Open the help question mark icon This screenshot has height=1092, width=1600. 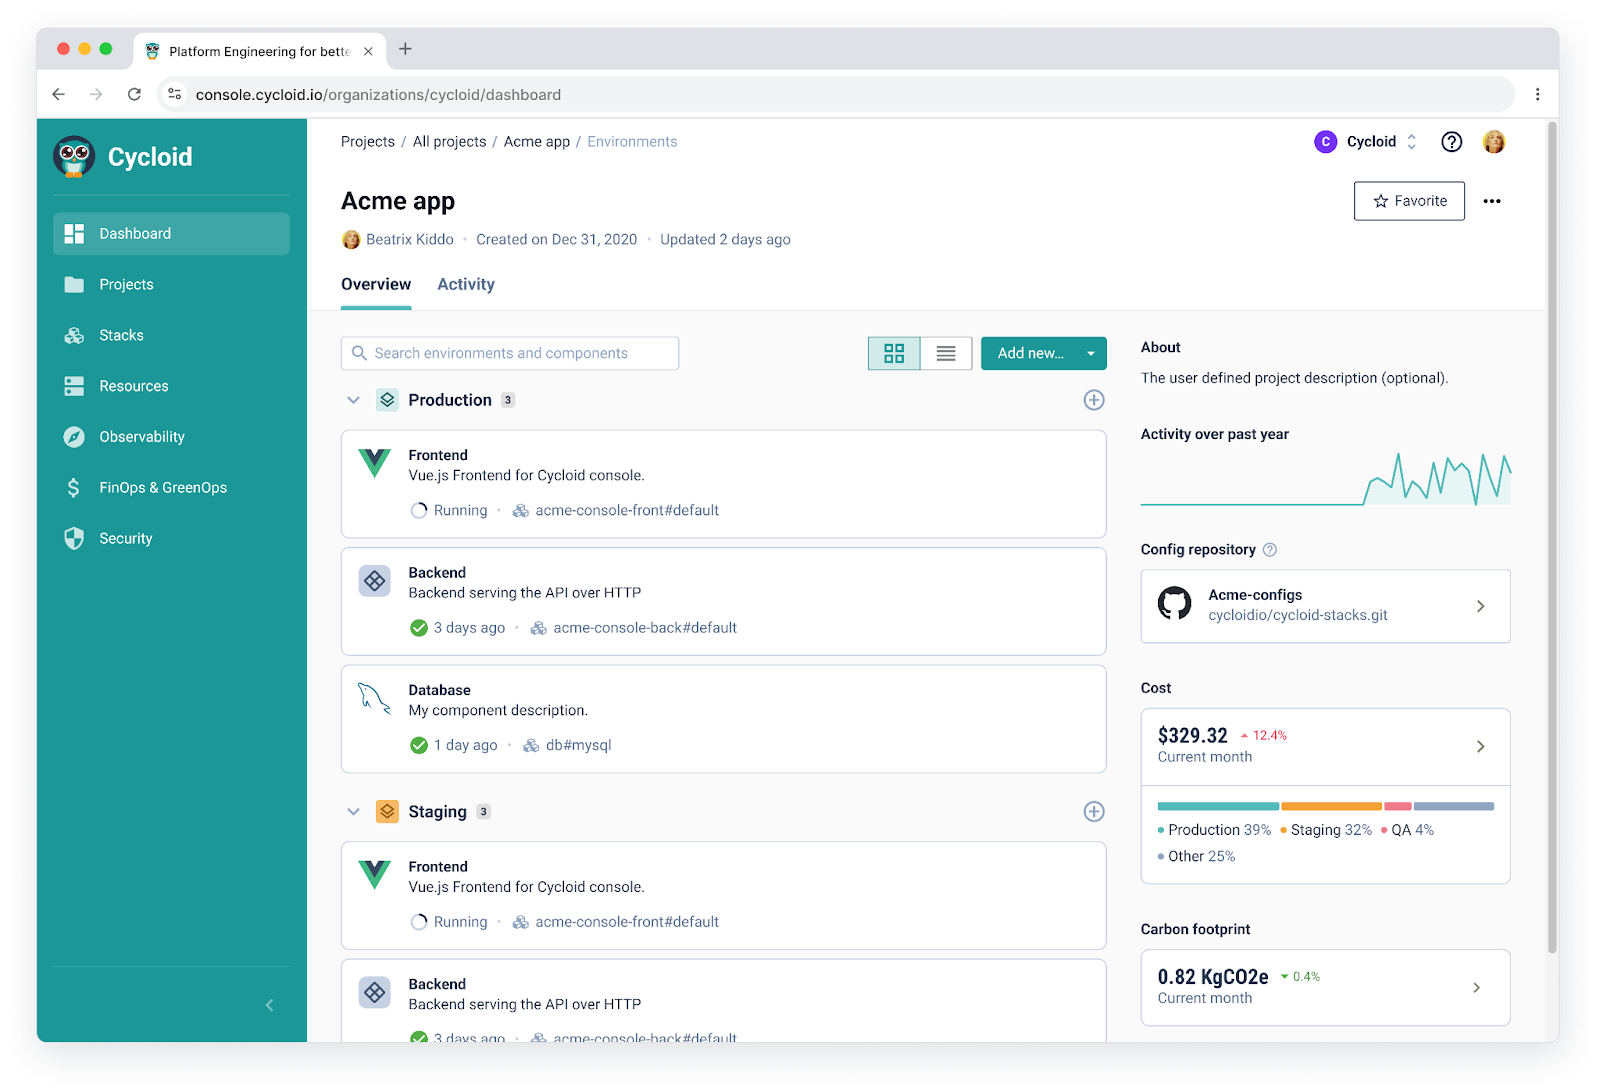pyautogui.click(x=1451, y=142)
